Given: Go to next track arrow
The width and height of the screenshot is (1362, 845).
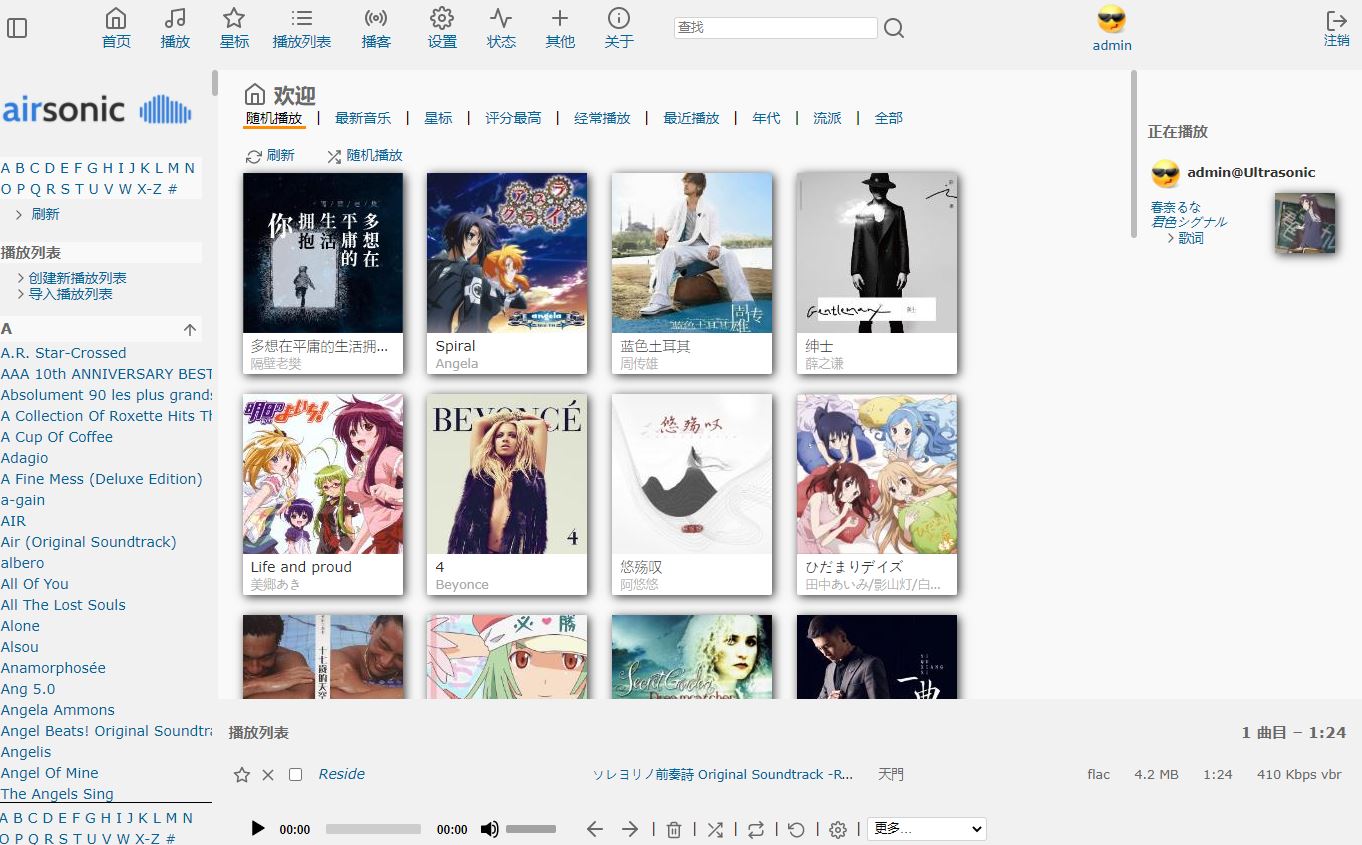Looking at the screenshot, I should tap(630, 829).
